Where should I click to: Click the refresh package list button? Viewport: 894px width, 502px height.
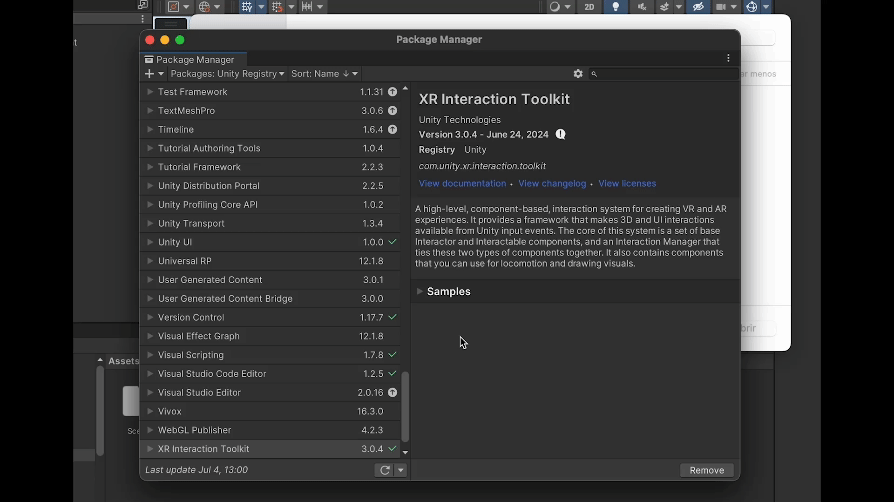[385, 470]
